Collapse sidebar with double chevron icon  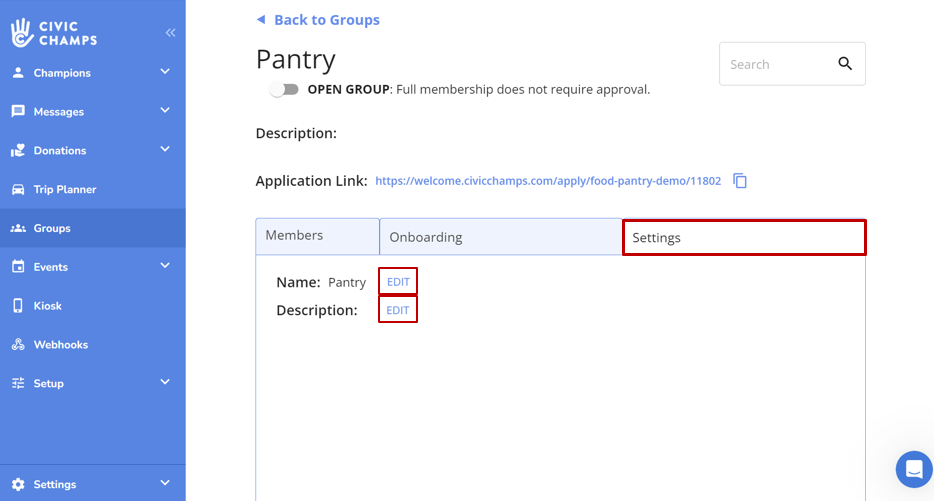pyautogui.click(x=170, y=33)
